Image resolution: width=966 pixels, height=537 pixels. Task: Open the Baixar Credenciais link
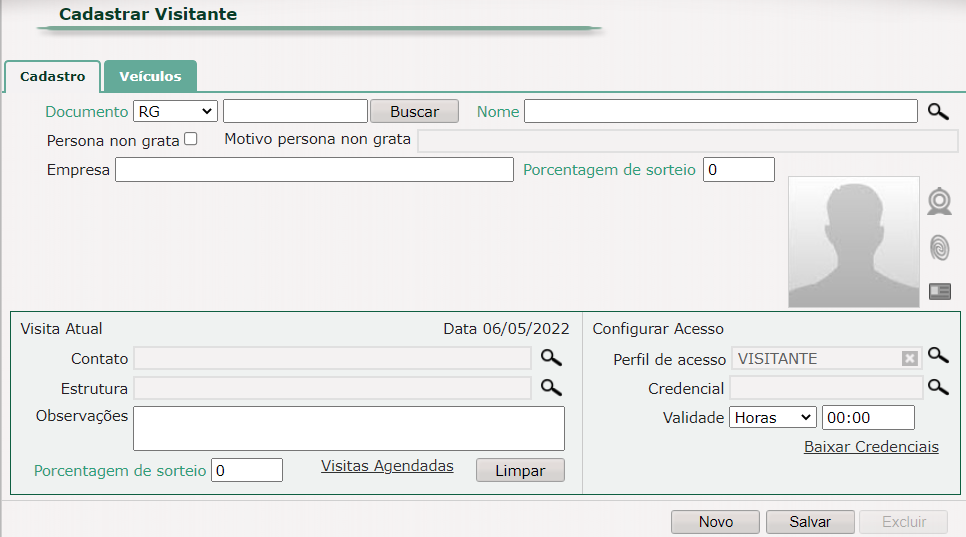pos(871,446)
